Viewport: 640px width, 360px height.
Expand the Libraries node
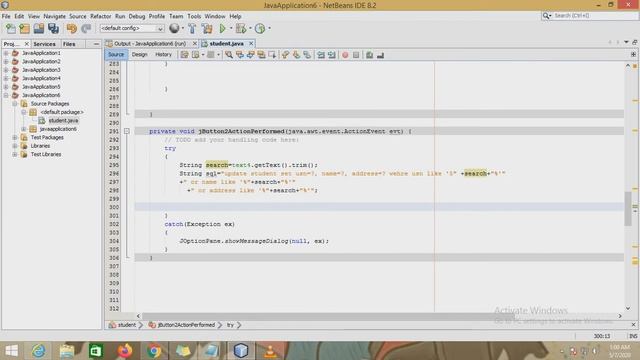pos(15,146)
